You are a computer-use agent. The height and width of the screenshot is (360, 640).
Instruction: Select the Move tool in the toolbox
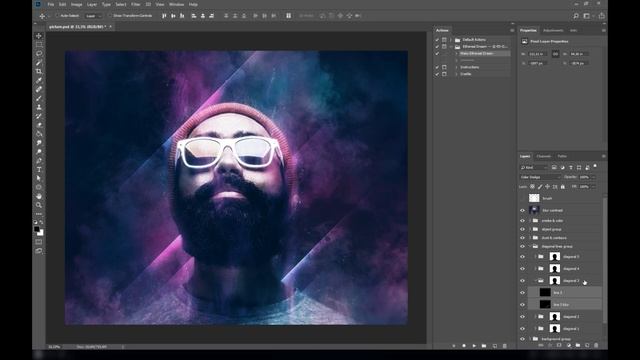pyautogui.click(x=39, y=36)
